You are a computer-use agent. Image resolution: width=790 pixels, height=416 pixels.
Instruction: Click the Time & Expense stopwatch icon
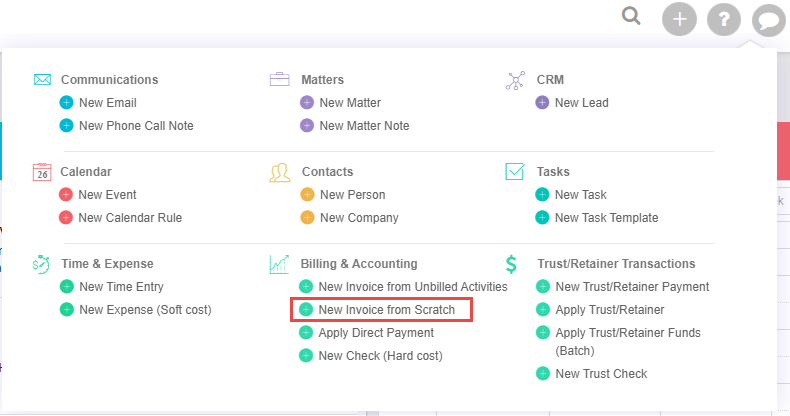[x=41, y=264]
